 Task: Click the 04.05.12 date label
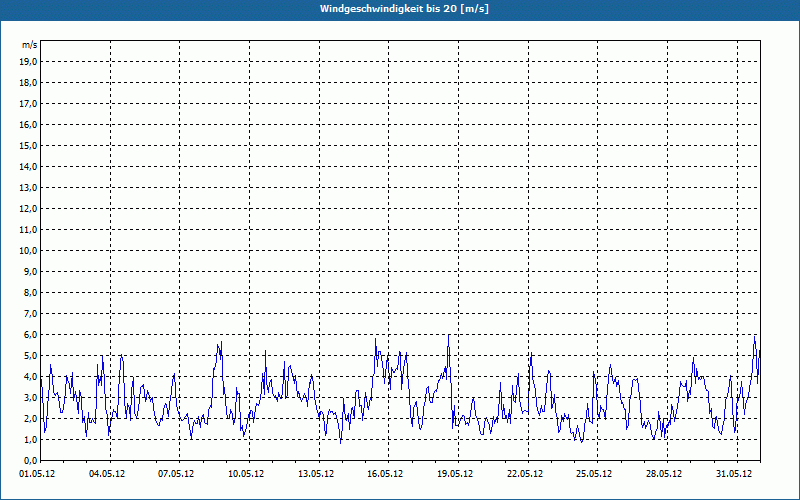point(107,473)
